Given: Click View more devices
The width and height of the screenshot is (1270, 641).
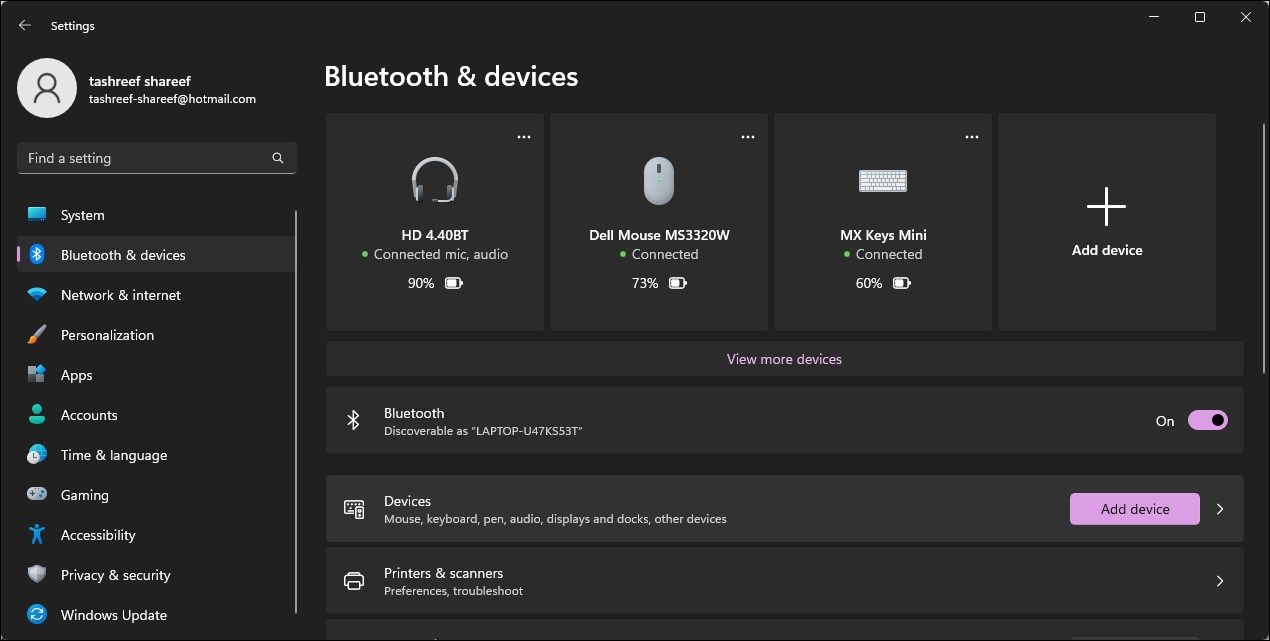Looking at the screenshot, I should pos(783,358).
